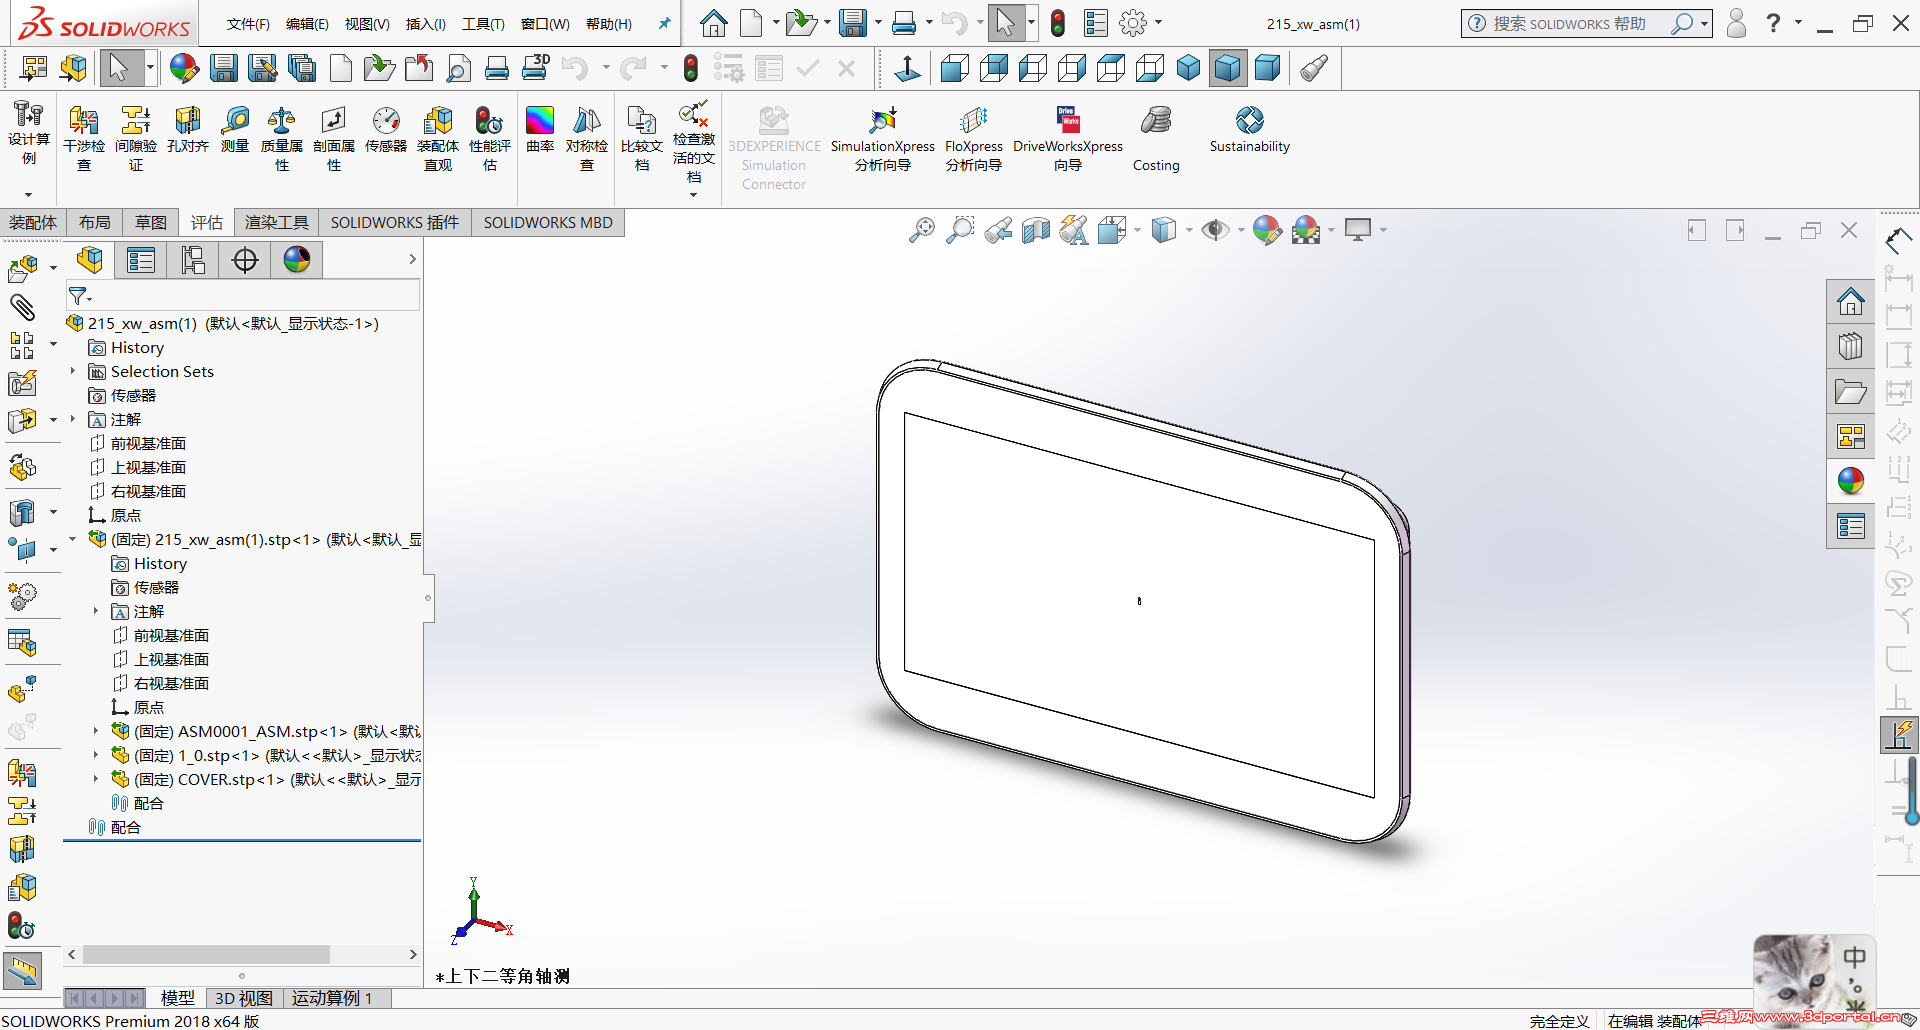Expand the Design Study (设计算例) dropdown arrow

(x=29, y=195)
